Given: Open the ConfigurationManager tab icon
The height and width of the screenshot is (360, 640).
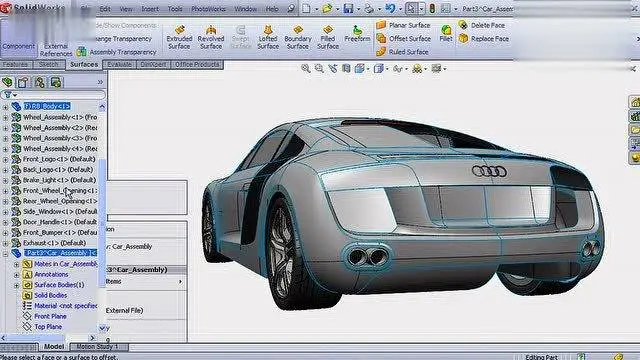Looking at the screenshot, I should click(x=40, y=82).
